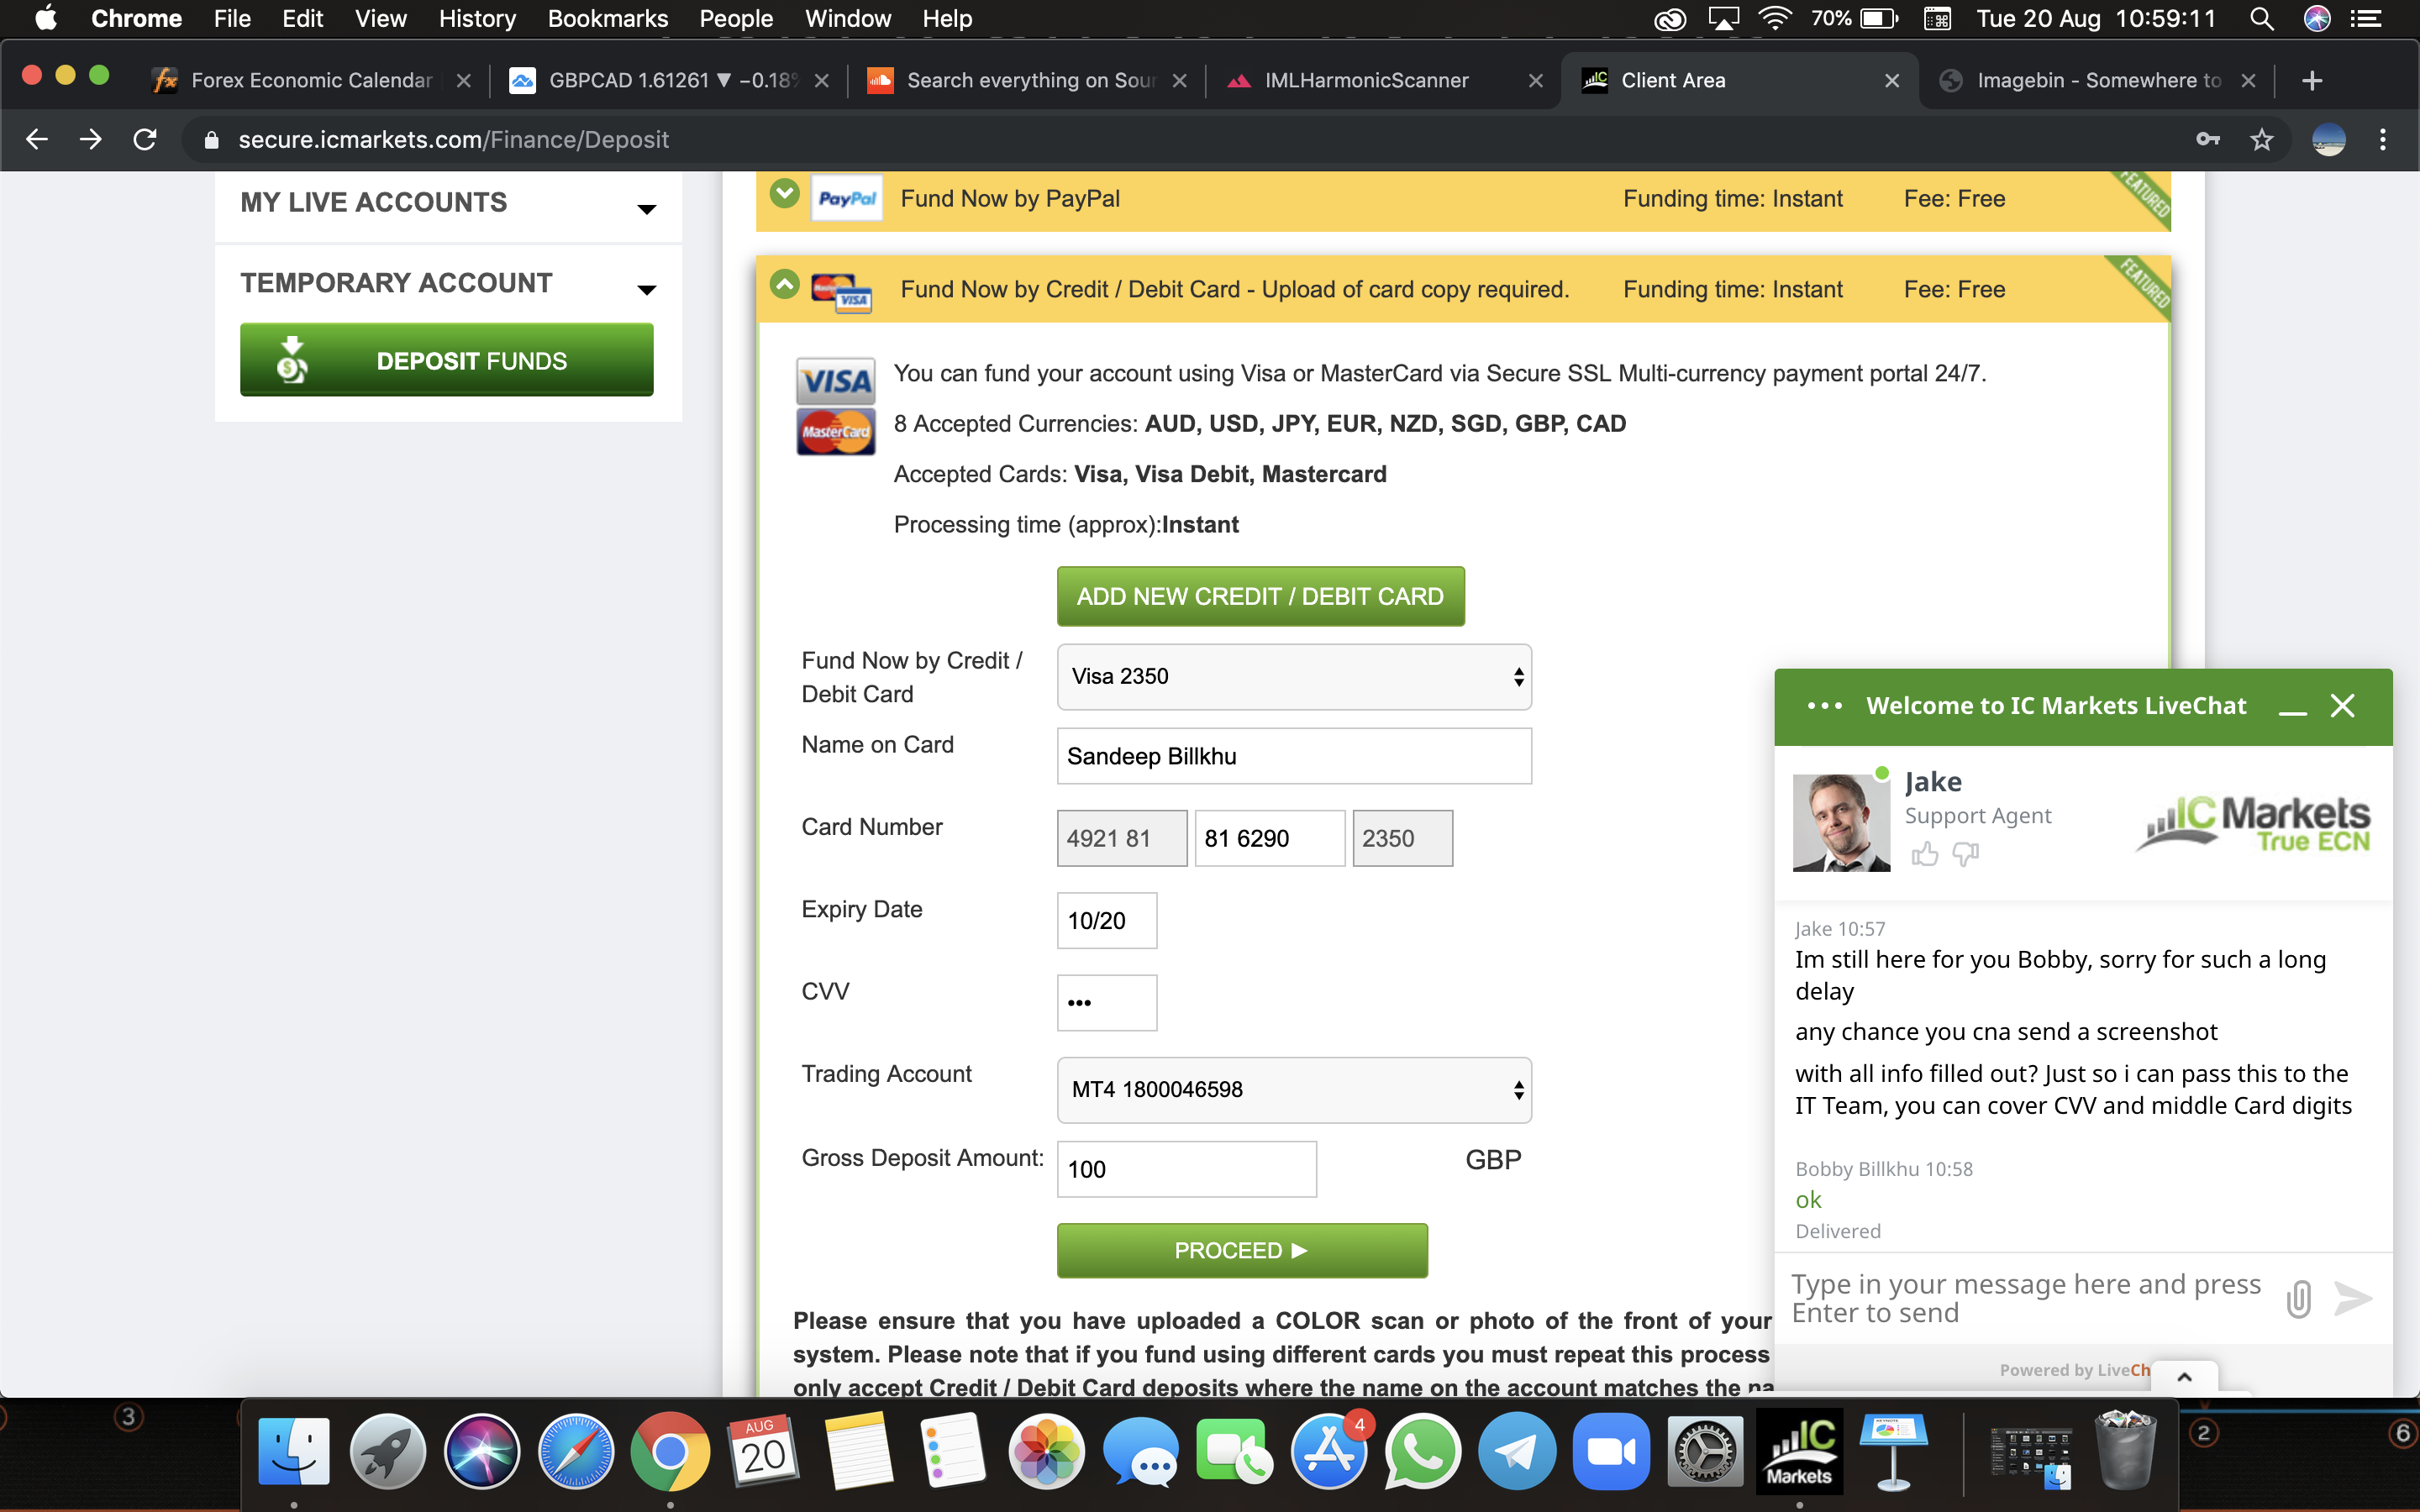
Task: Open Finder from the Dock
Action: 294,1452
